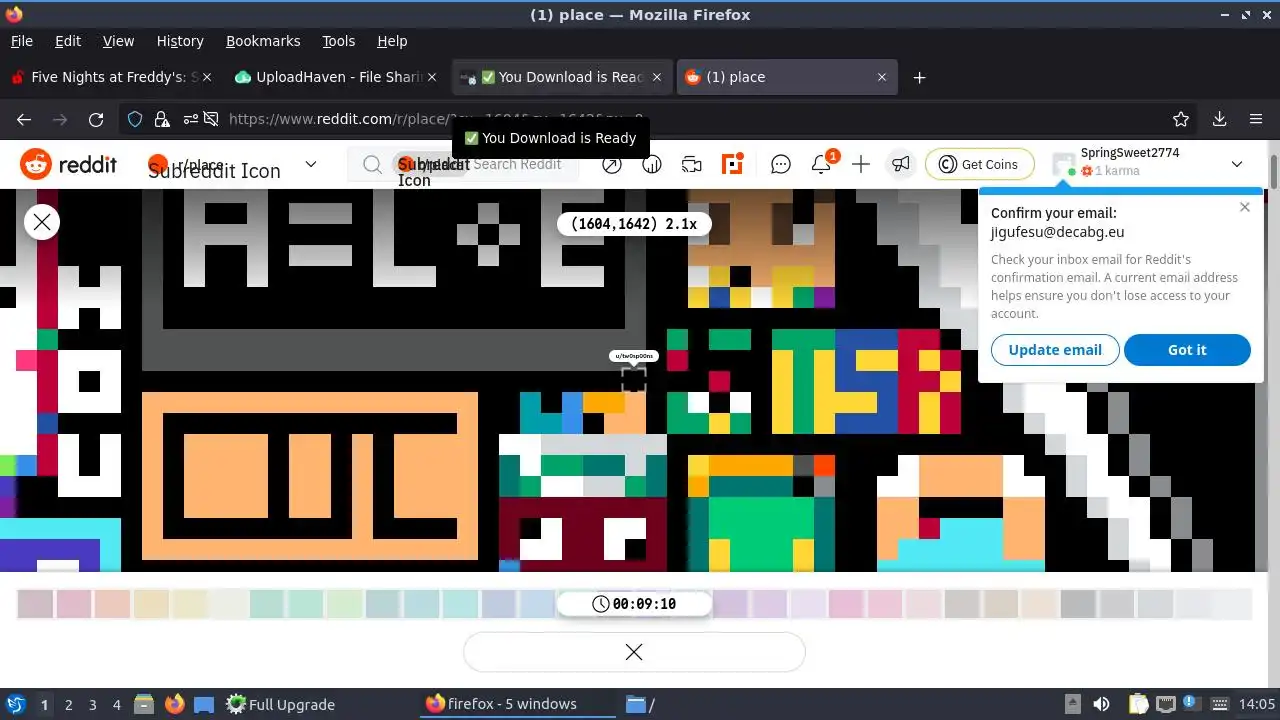
Task: Close the (1) place tab
Action: coord(882,77)
